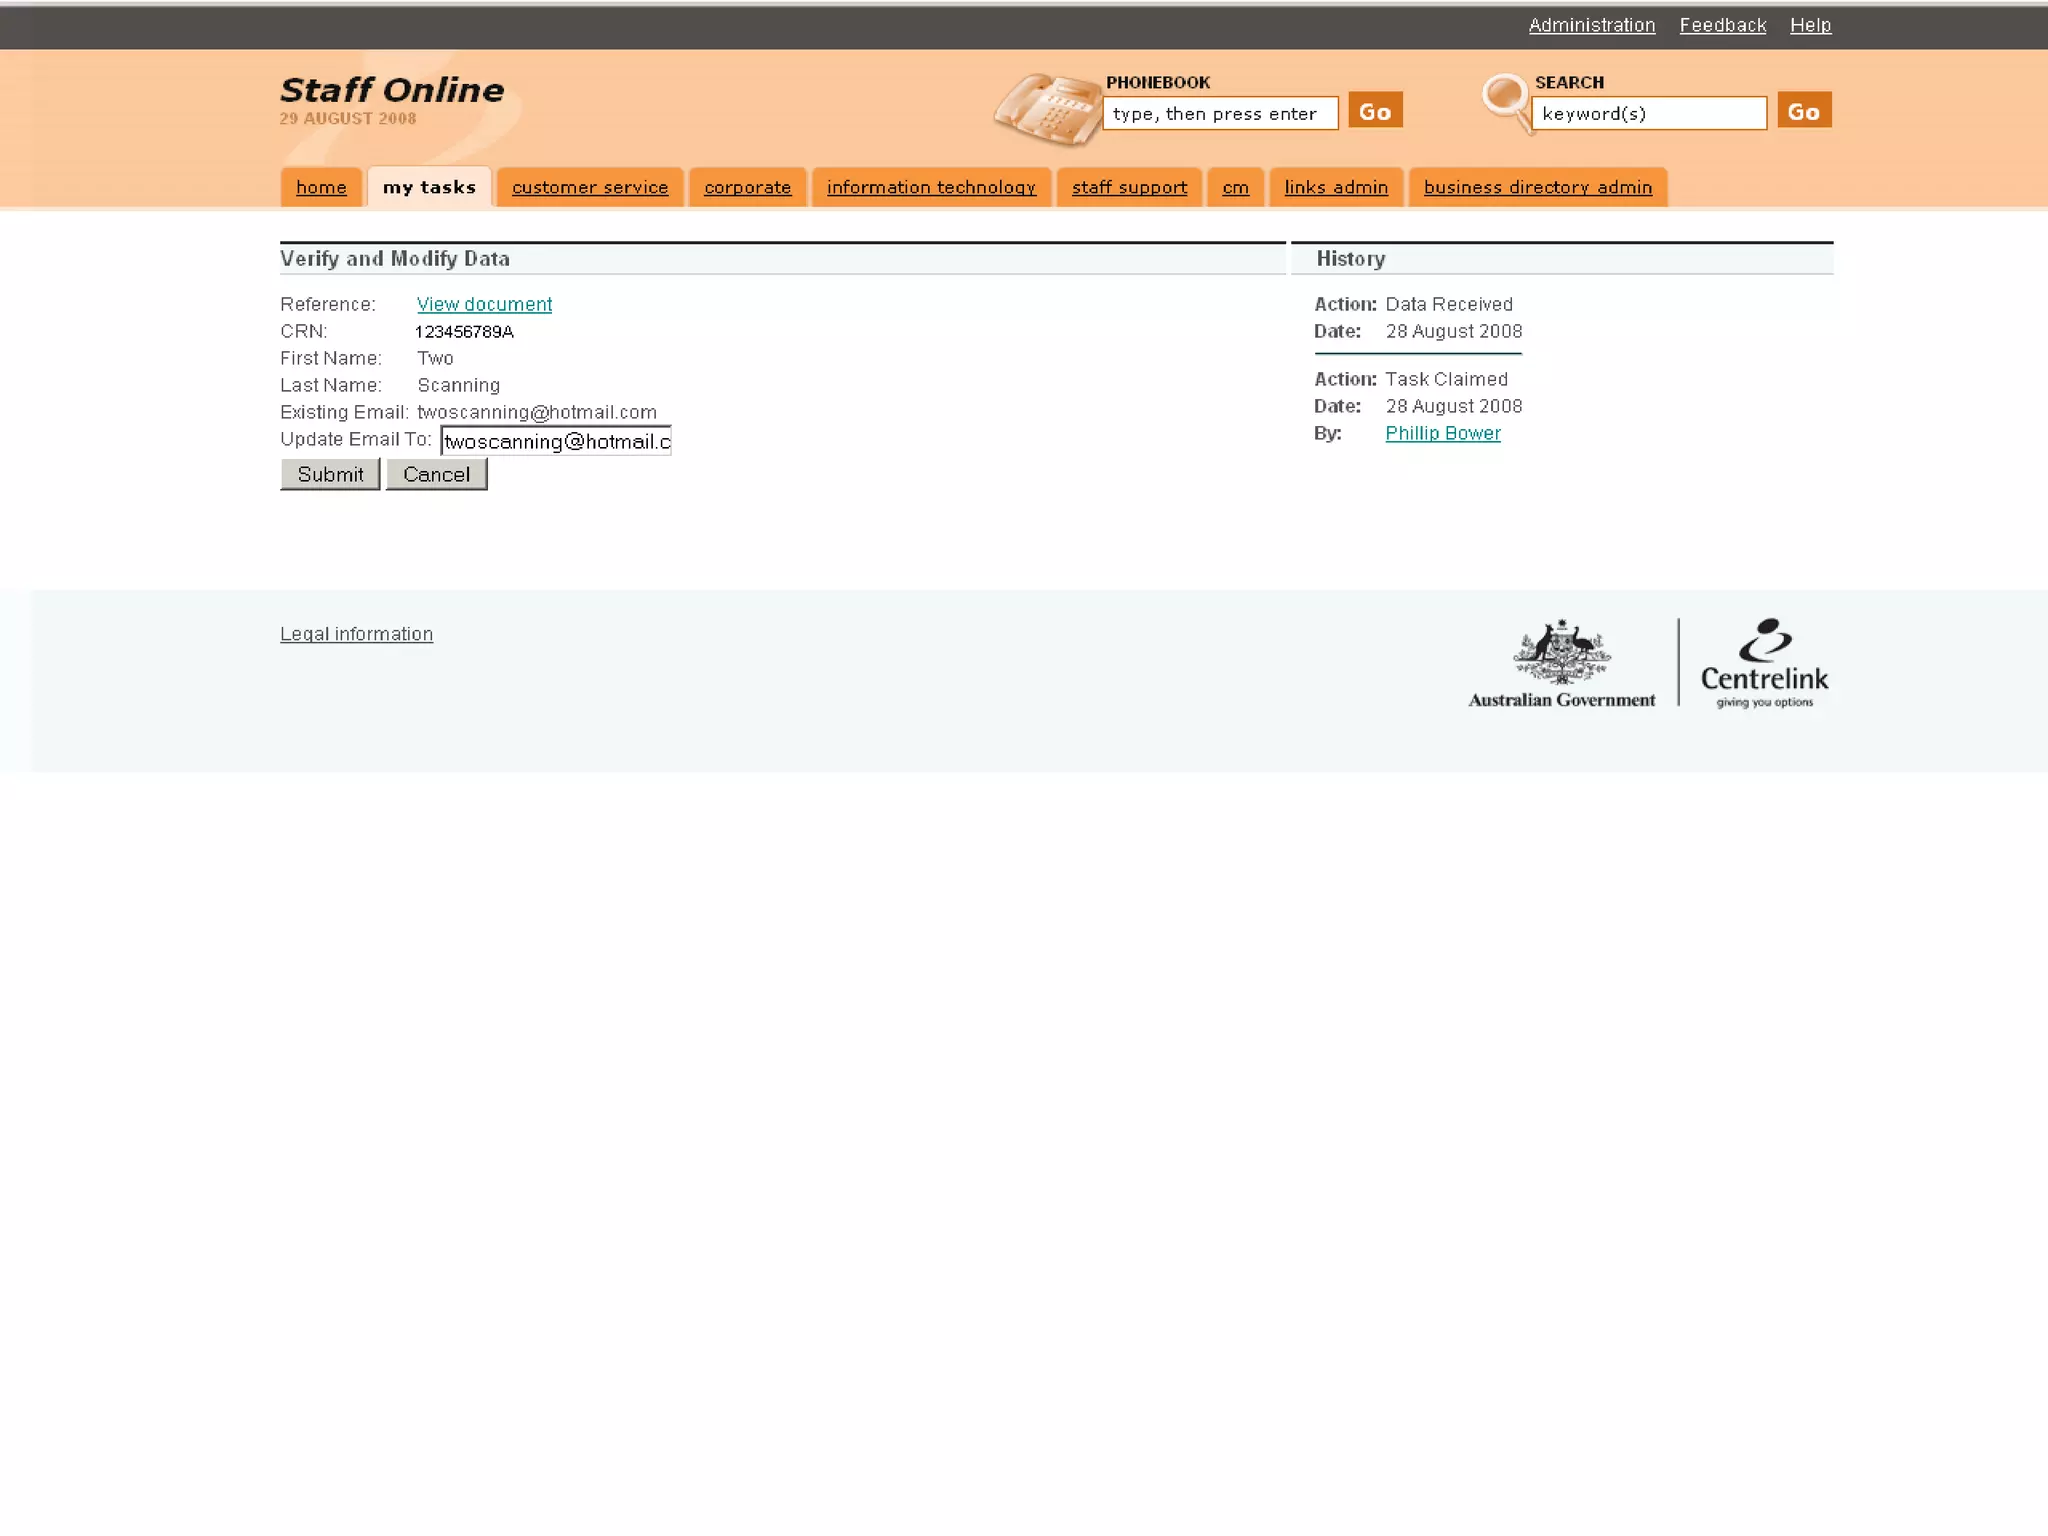Click the phonebook telephone icon
2048x1536 pixels.
(x=1046, y=110)
